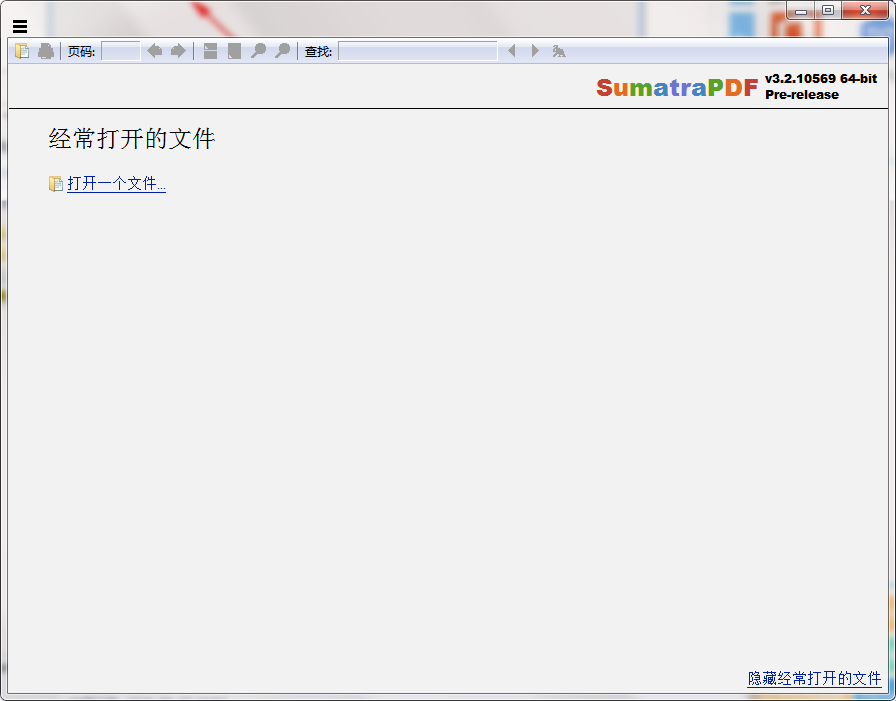The height and width of the screenshot is (701, 896).
Task: Close the SumatraPDF window
Action: 865,10
